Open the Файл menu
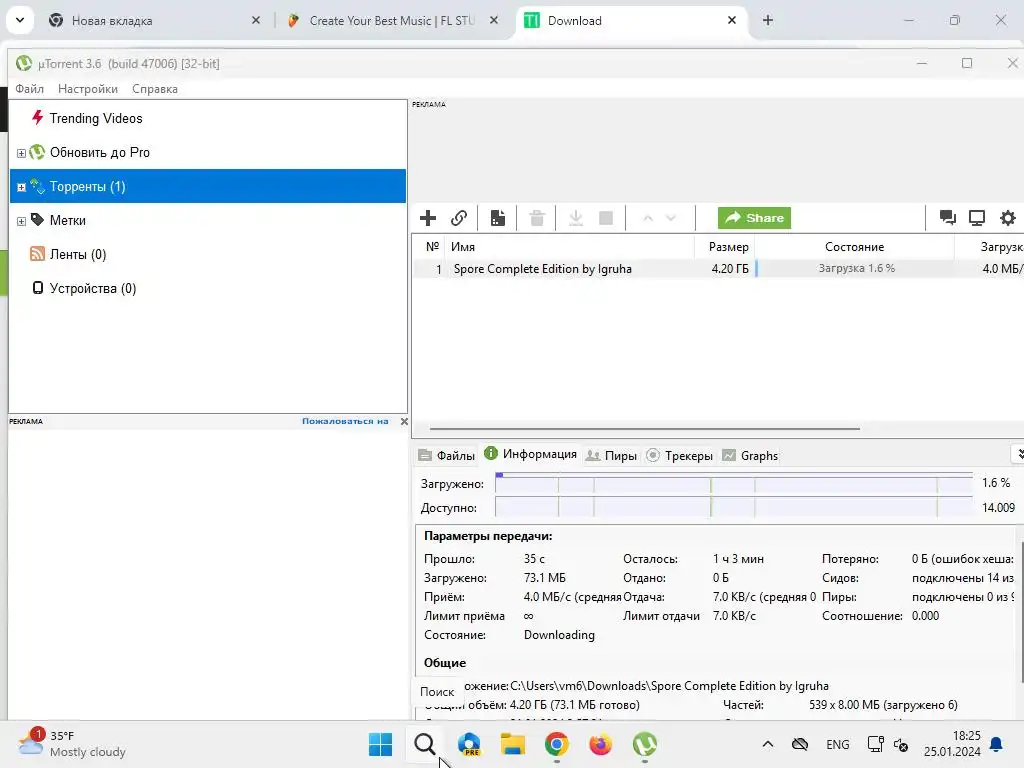 click(x=29, y=89)
